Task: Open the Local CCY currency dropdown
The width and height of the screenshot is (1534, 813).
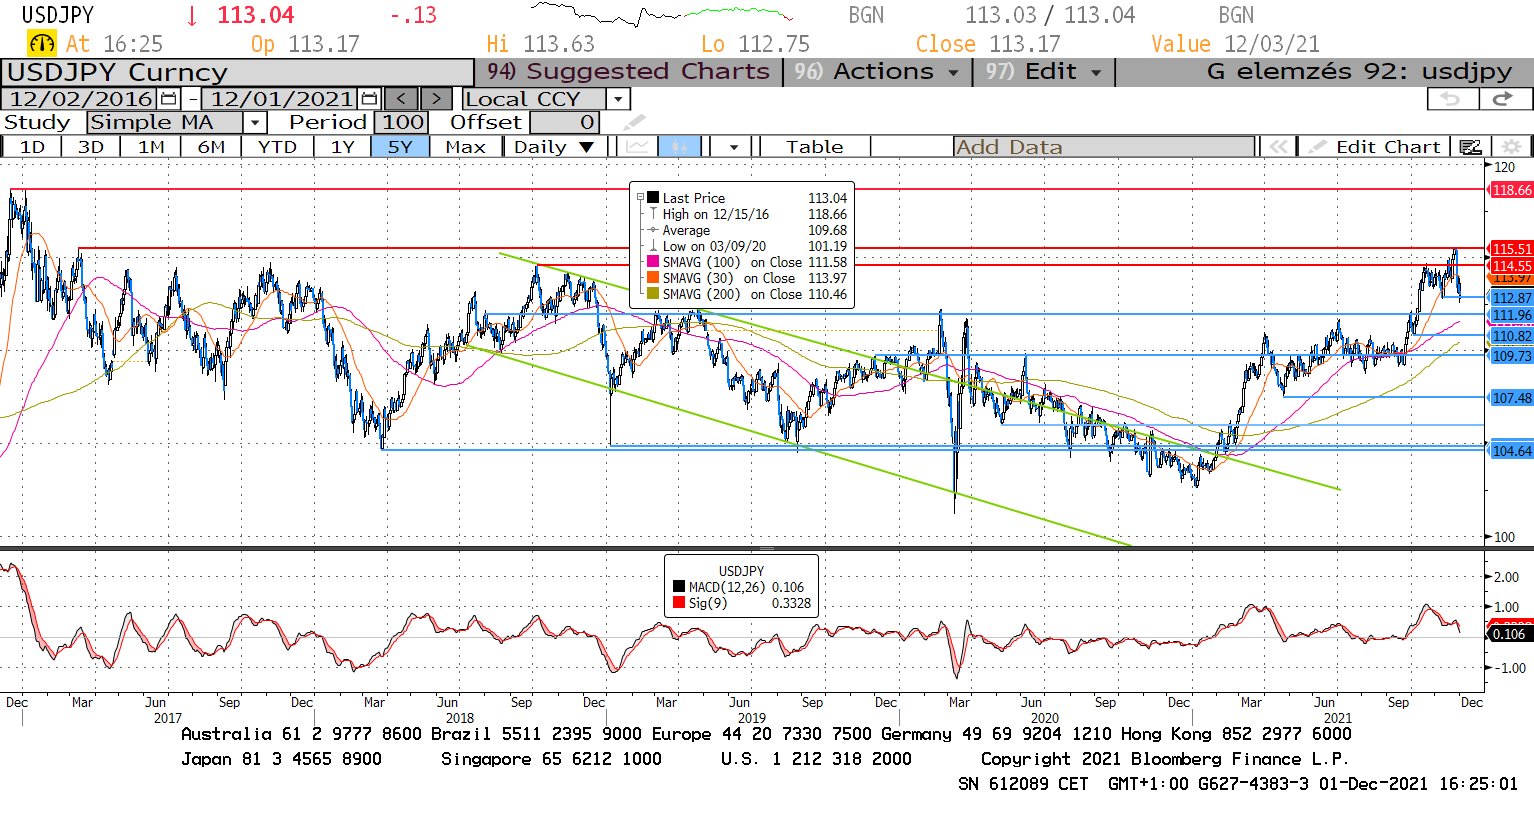Action: click(618, 99)
